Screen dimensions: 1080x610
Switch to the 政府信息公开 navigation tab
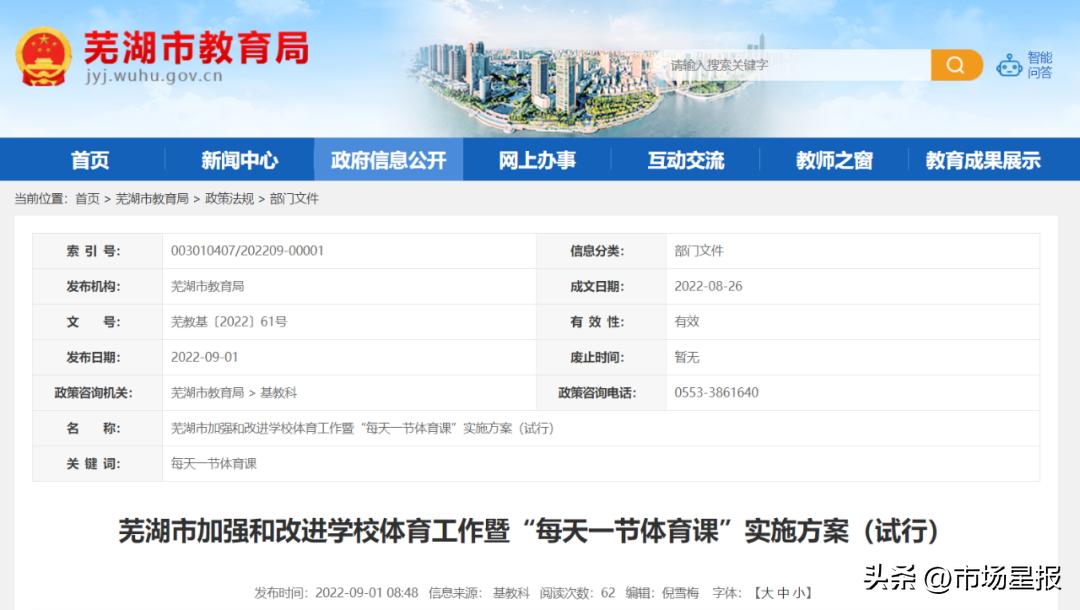pyautogui.click(x=388, y=160)
